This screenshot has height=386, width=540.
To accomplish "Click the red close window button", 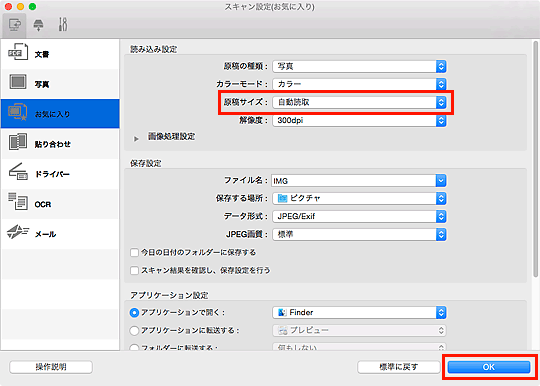I will pyautogui.click(x=8, y=7).
